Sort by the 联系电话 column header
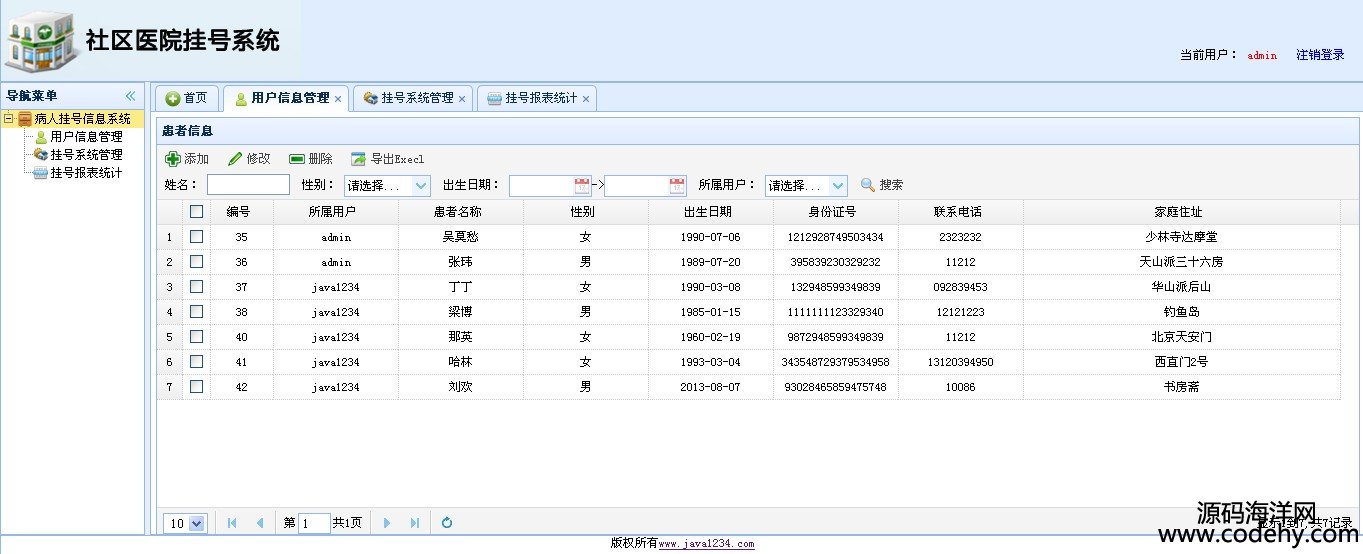1363x554 pixels. 960,212
